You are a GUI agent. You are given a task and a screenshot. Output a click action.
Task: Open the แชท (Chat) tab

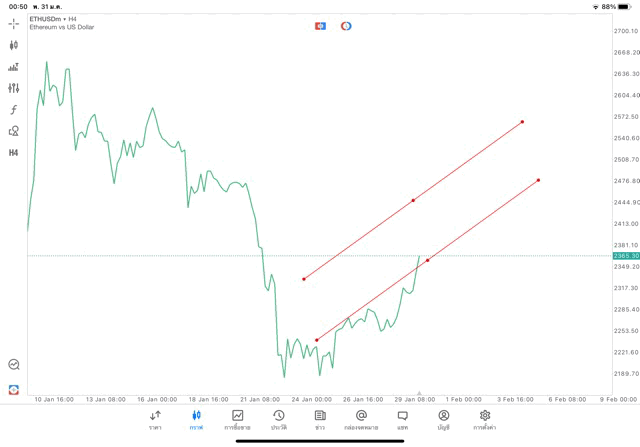tap(402, 420)
